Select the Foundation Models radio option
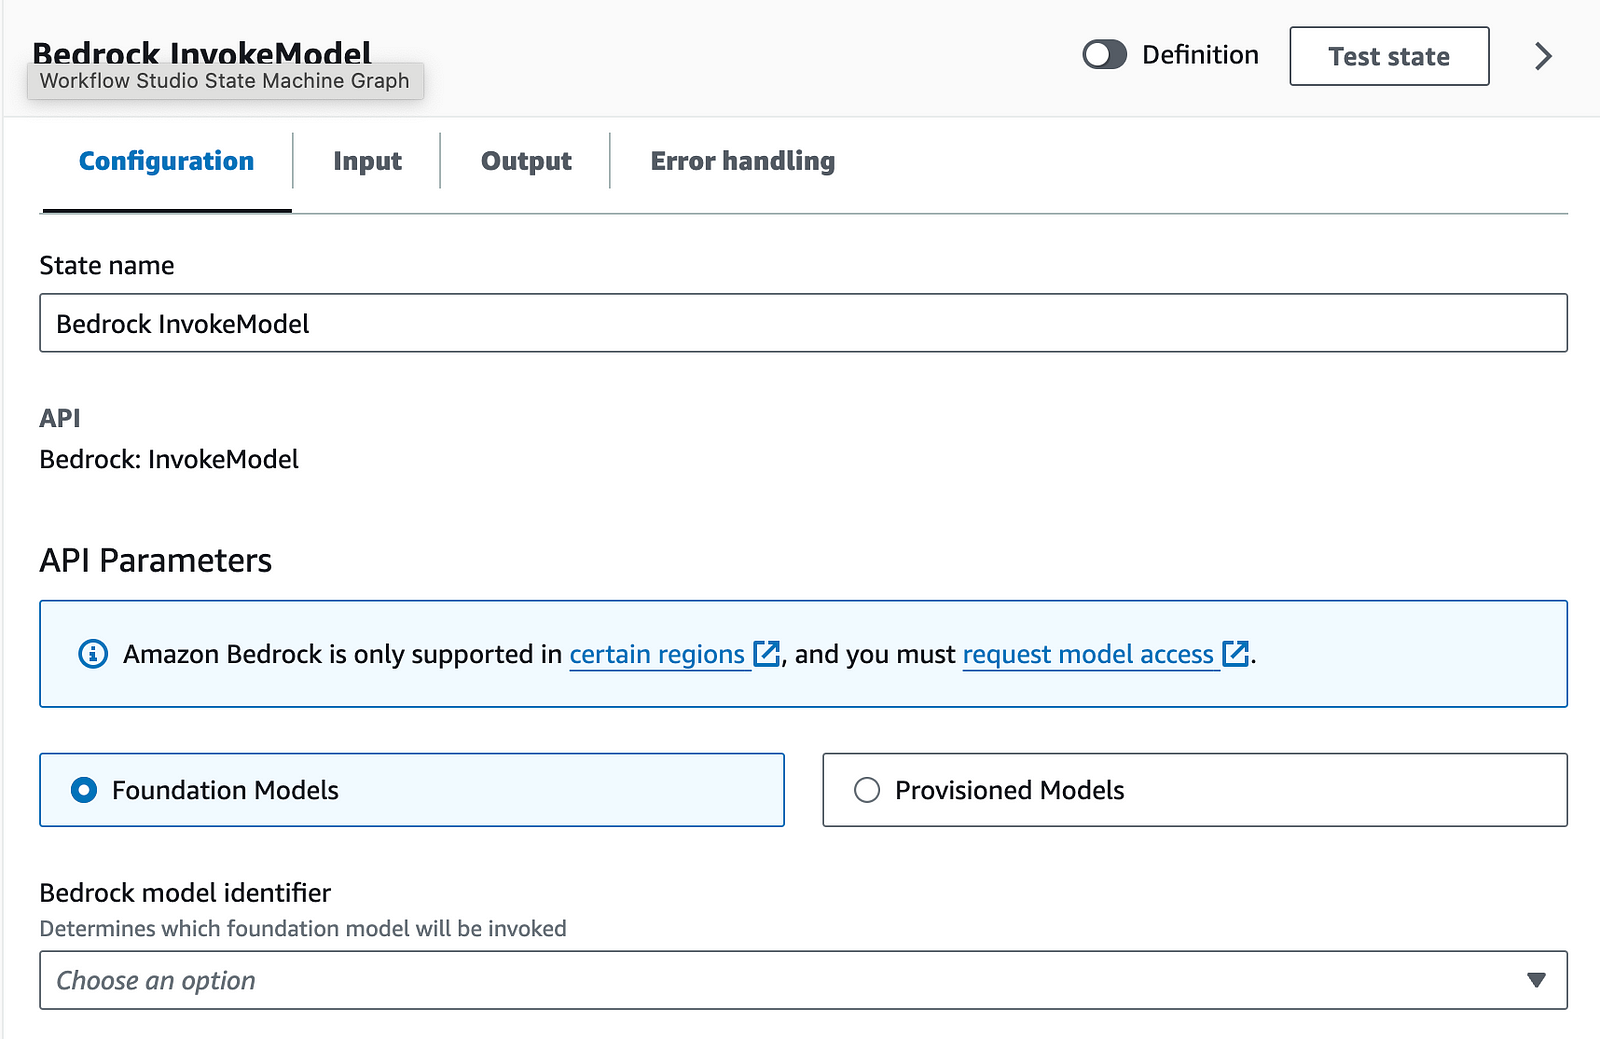1600x1039 pixels. pyautogui.click(x=412, y=790)
